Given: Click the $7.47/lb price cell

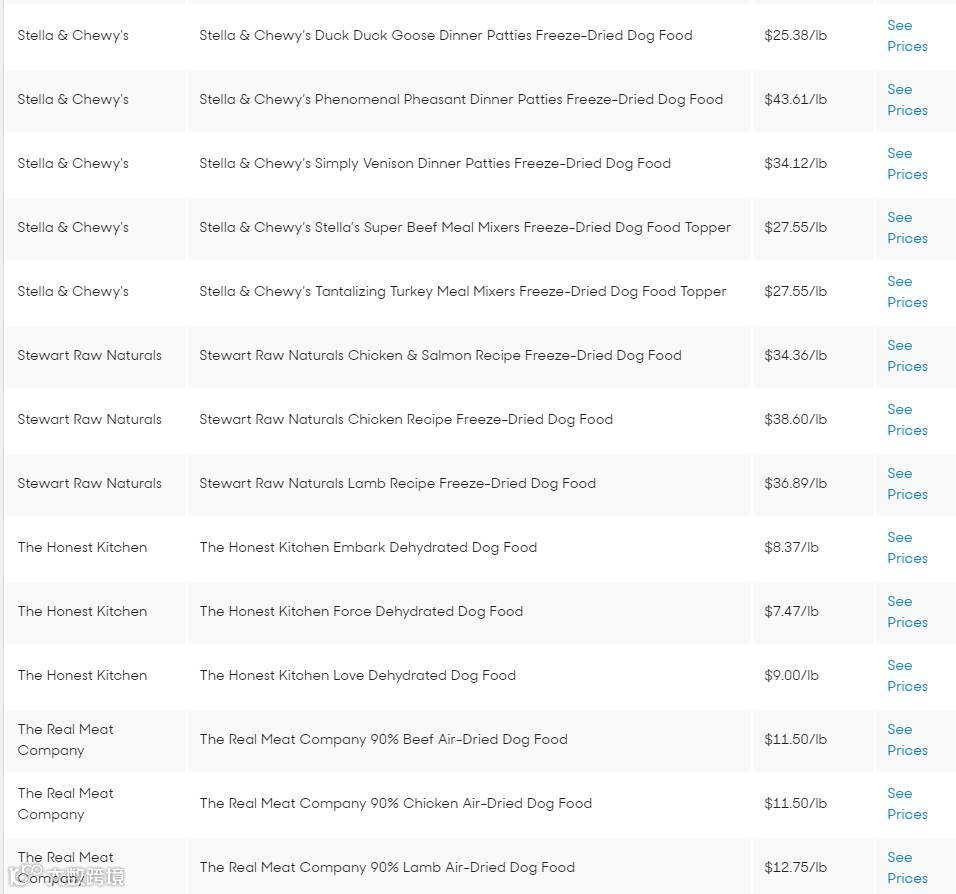Looking at the screenshot, I should [x=791, y=612].
